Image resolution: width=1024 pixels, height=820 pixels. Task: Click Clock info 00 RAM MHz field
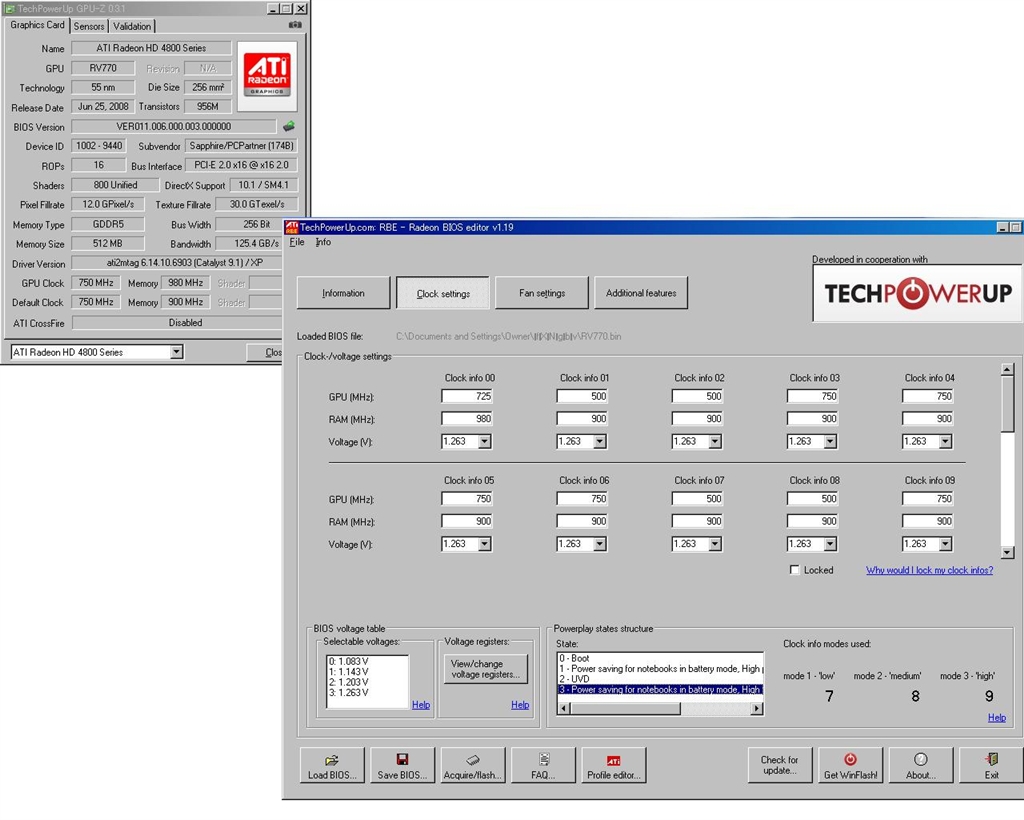[467, 418]
